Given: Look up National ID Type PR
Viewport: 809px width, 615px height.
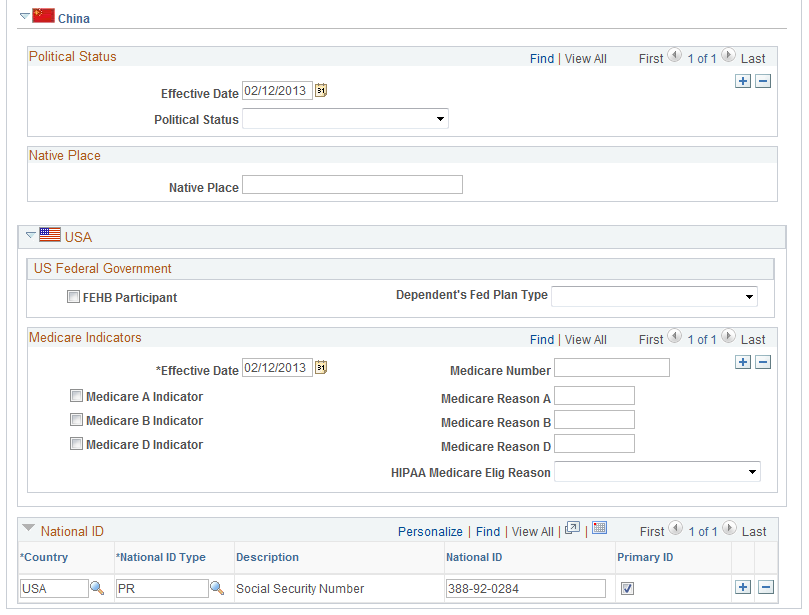Looking at the screenshot, I should coord(217,588).
